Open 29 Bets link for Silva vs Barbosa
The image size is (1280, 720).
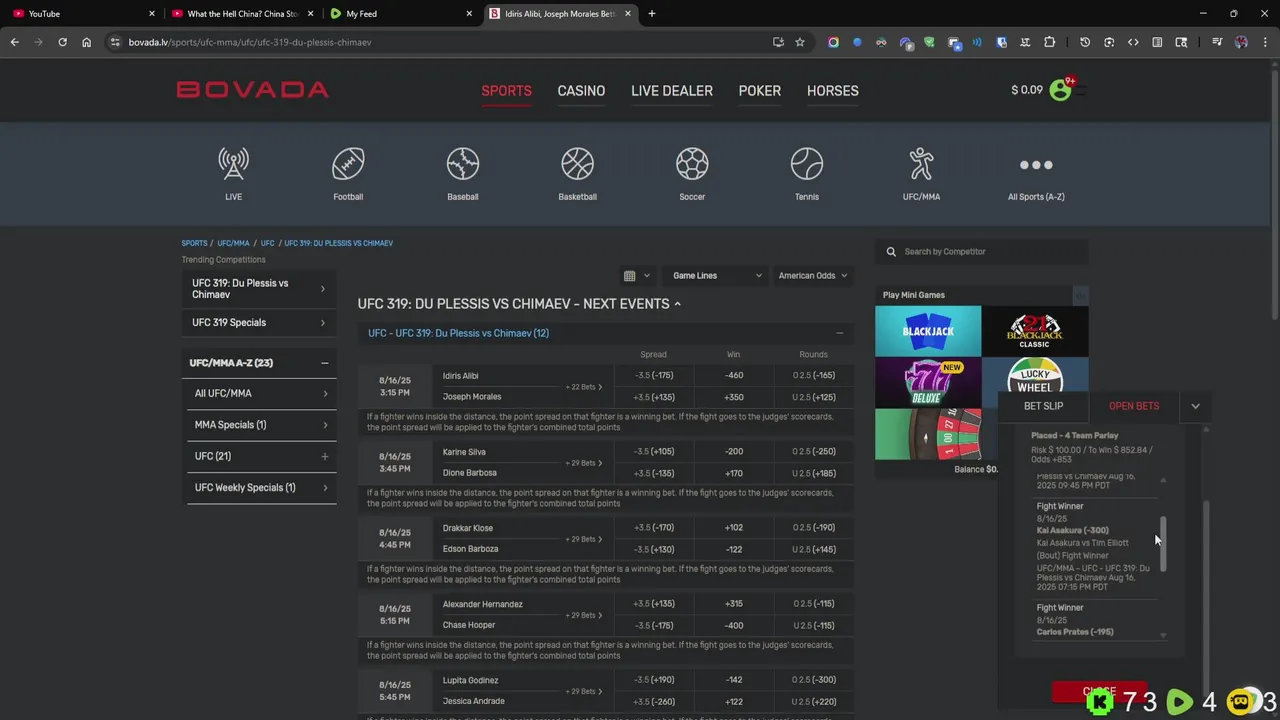(x=584, y=463)
